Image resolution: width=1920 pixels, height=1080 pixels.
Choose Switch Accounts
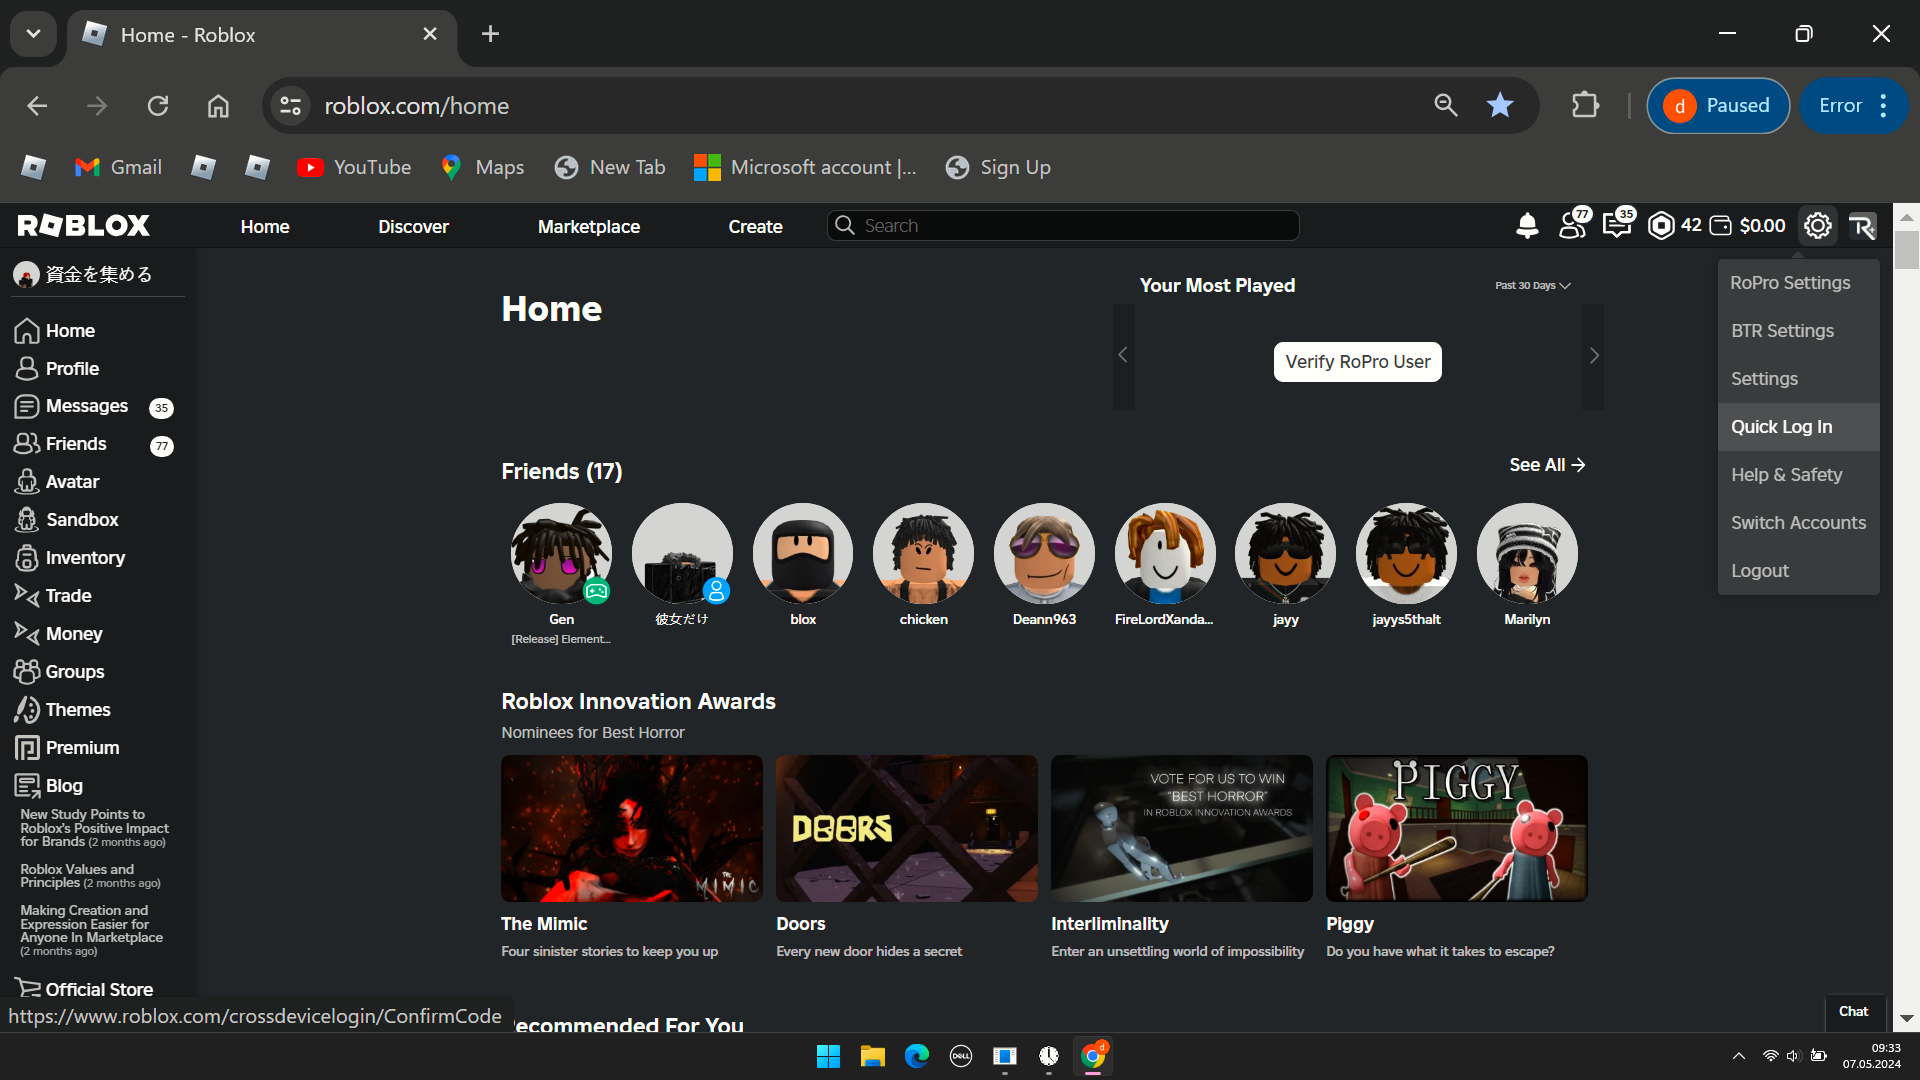click(1799, 523)
